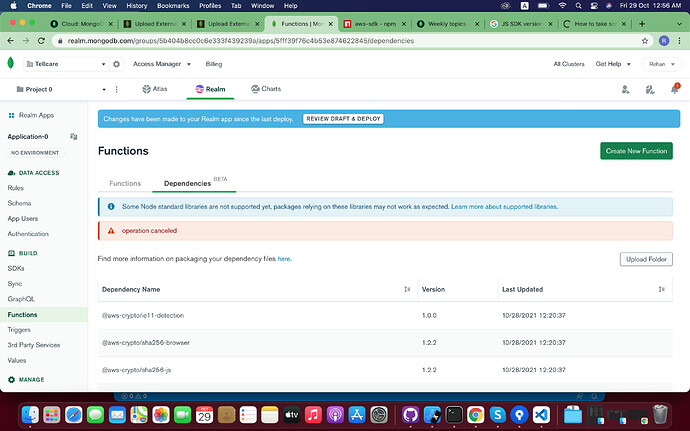690x431 pixels.
Task: Click the invite user icon
Action: coord(626,89)
